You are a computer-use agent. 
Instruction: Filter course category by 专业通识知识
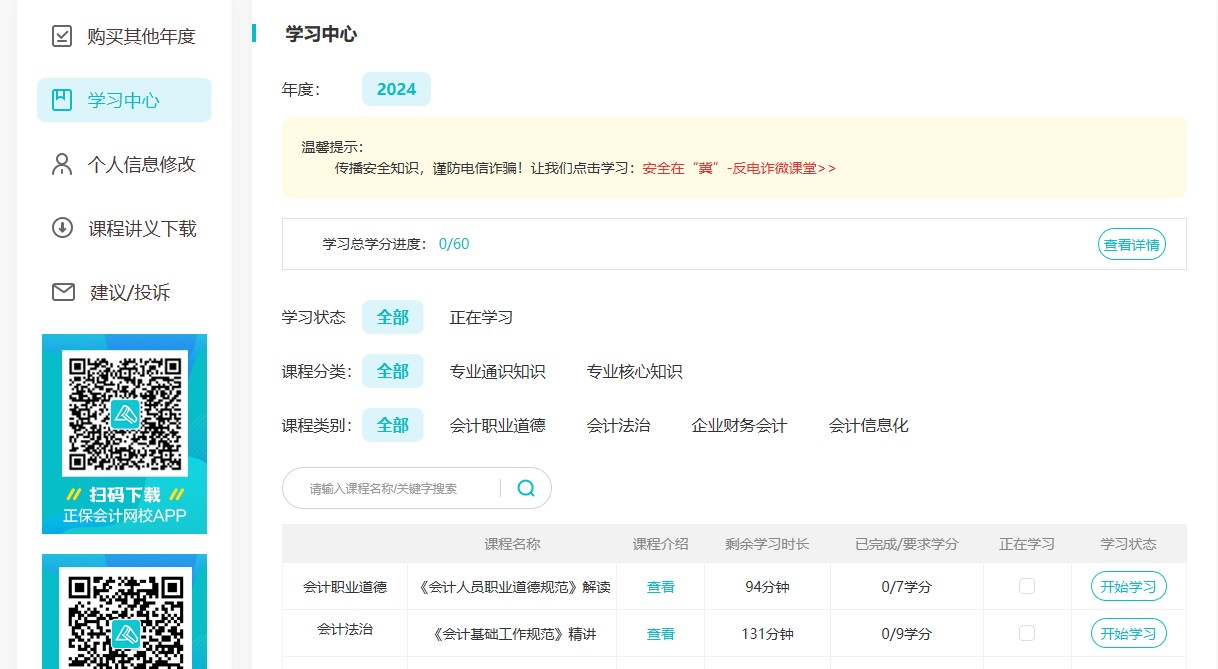point(497,371)
